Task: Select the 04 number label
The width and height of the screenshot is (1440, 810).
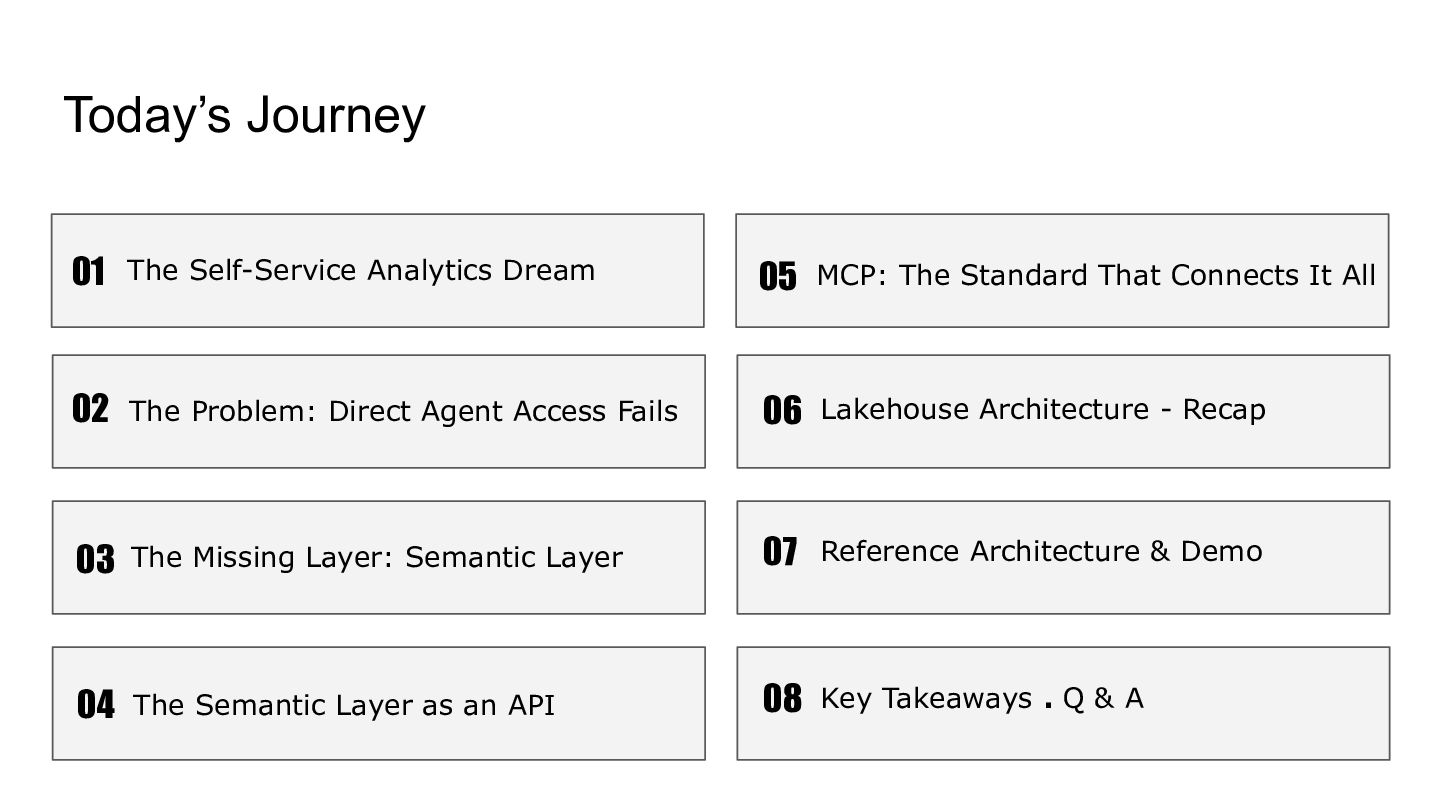Action: click(x=96, y=705)
